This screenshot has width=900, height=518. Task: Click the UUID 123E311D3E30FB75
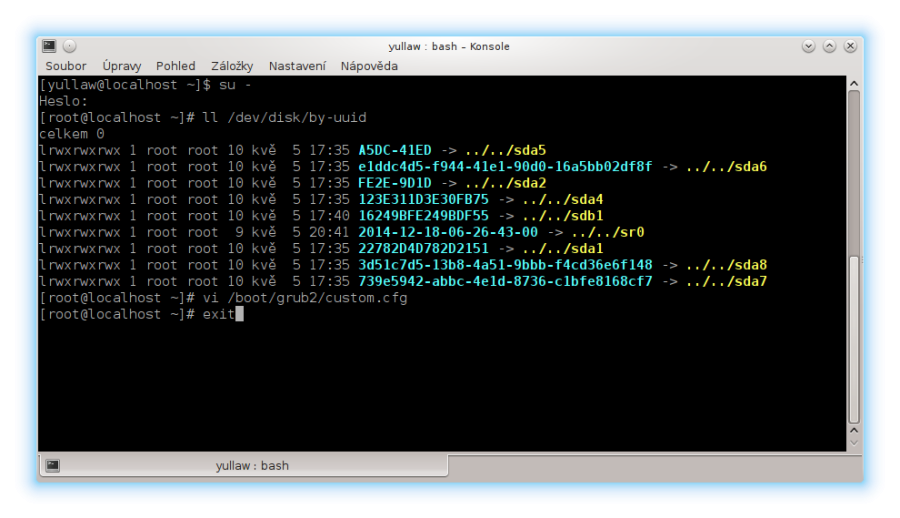pyautogui.click(x=424, y=199)
